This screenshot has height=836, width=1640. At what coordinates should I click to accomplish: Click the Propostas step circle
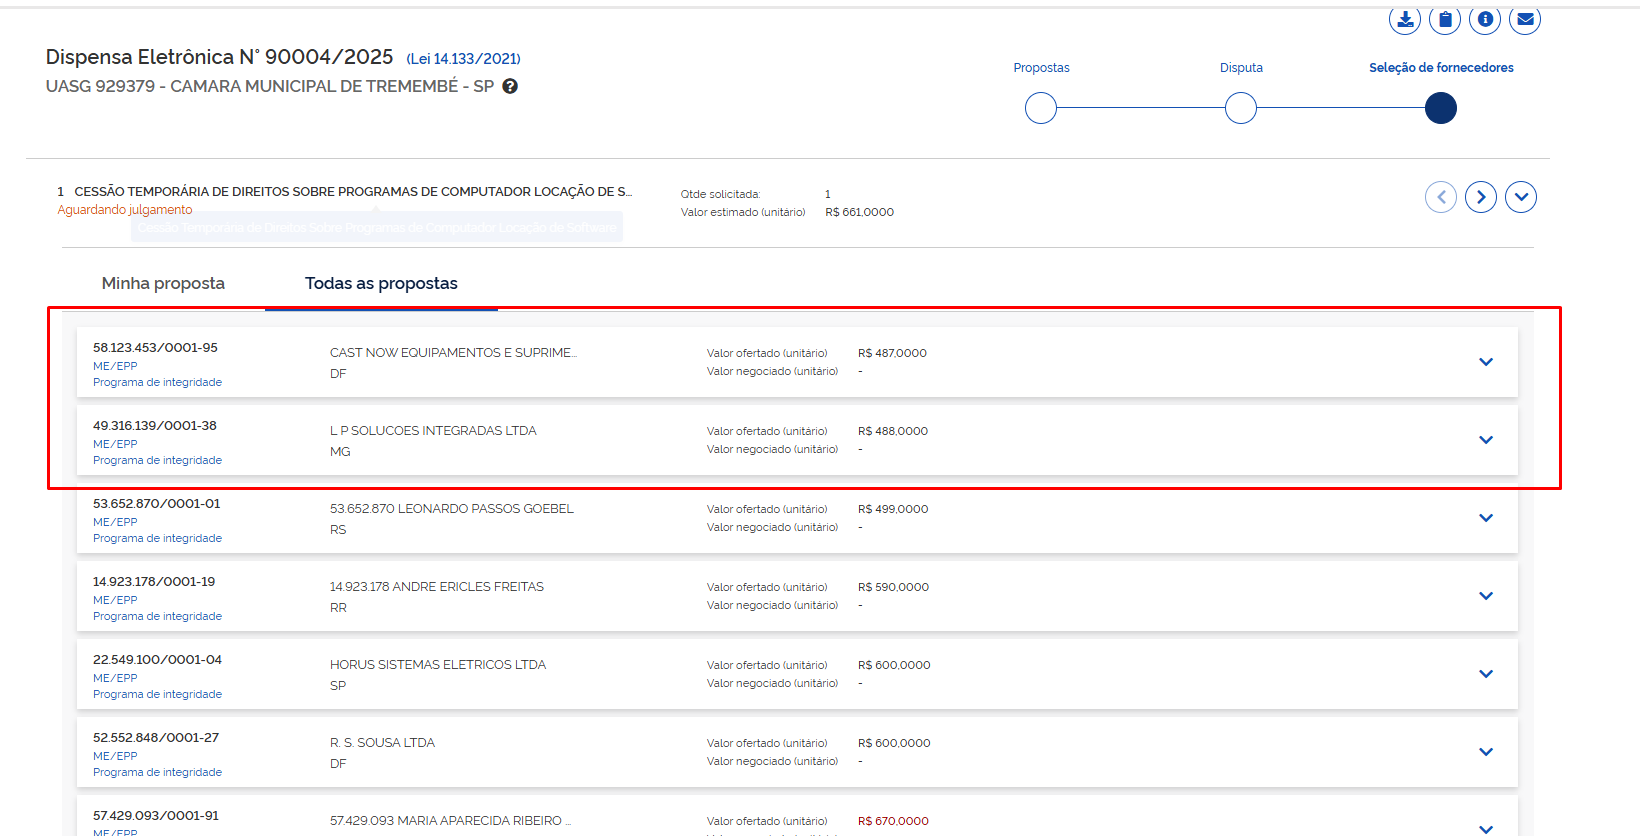(1041, 108)
